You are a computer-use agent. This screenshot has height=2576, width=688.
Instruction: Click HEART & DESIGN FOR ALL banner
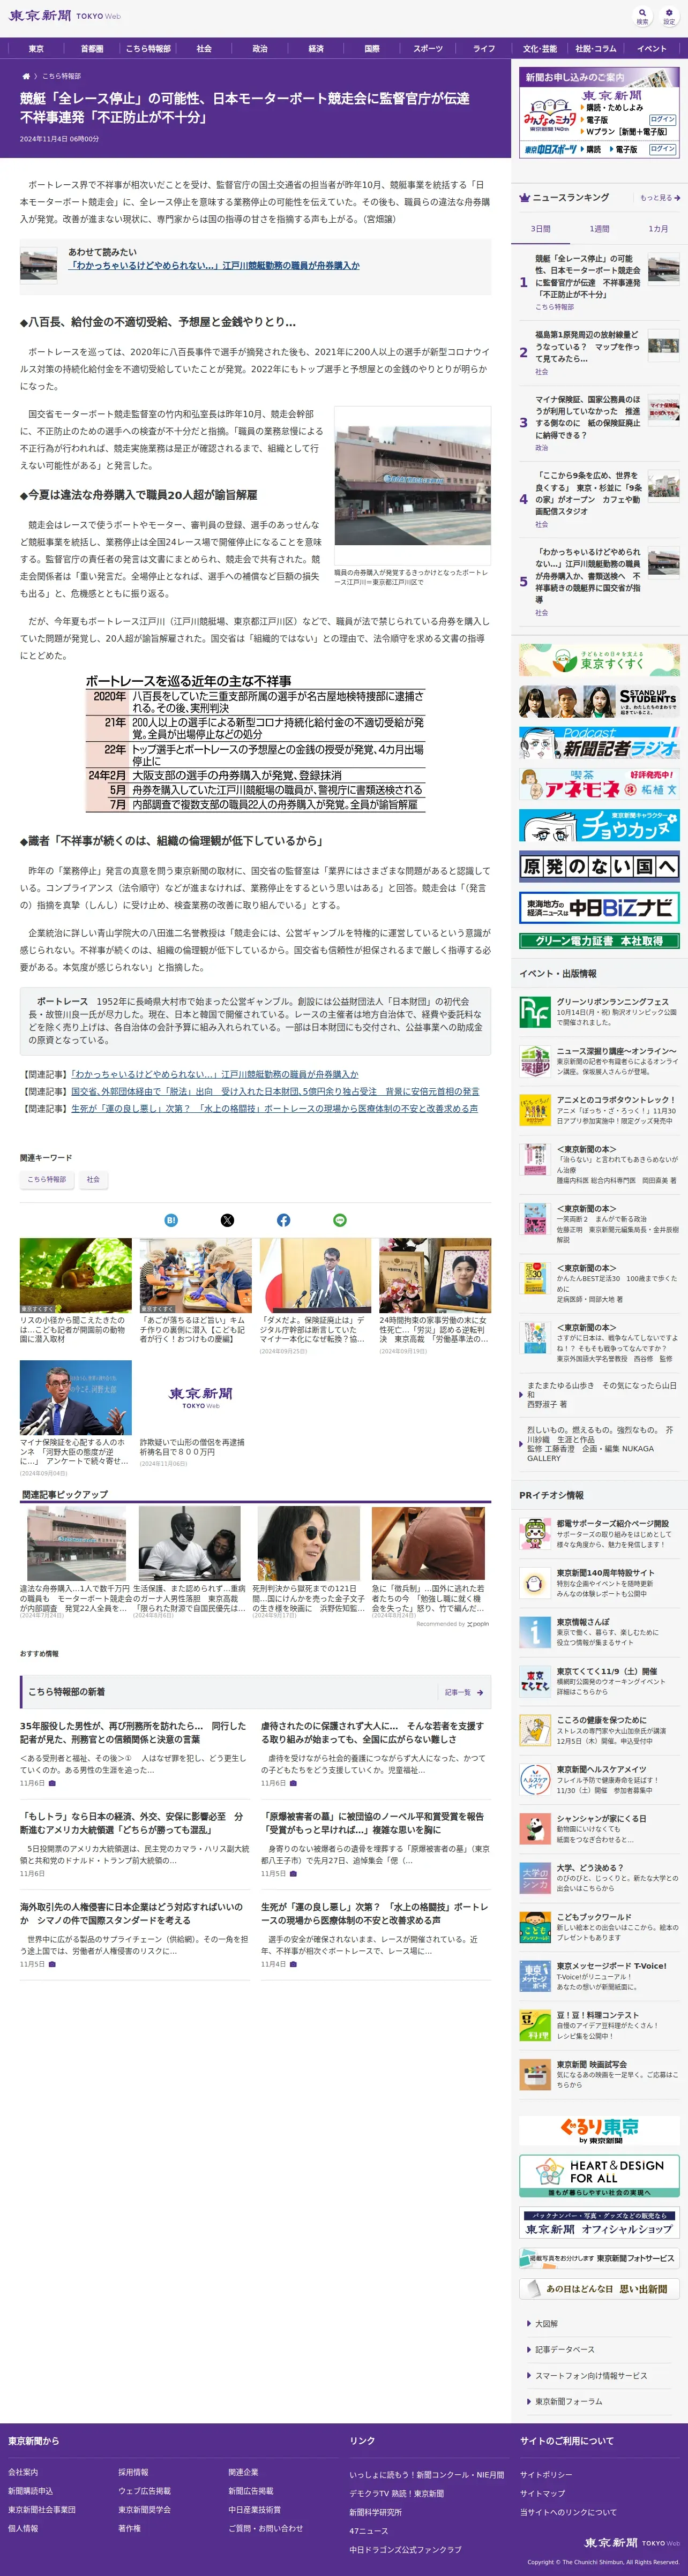coord(599,2176)
